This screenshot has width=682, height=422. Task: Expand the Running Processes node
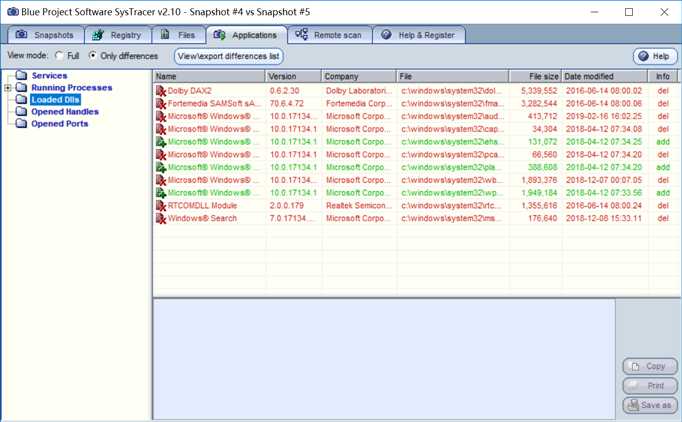[x=7, y=88]
